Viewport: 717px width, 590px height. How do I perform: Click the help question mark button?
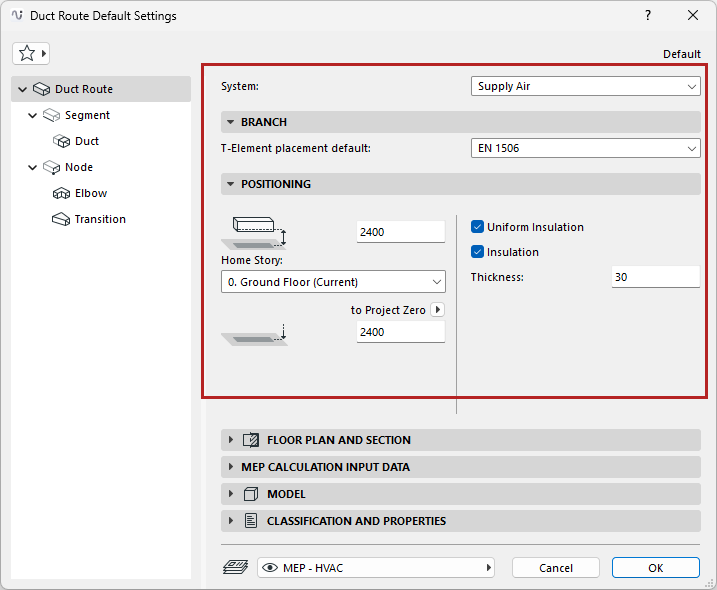[648, 15]
